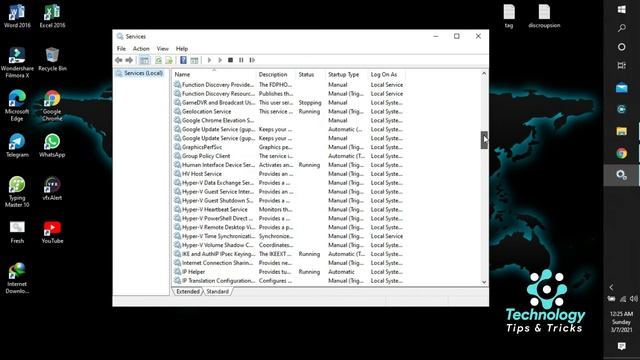The width and height of the screenshot is (640, 360).
Task: Select Human Interface Device Service row
Action: (x=289, y=165)
